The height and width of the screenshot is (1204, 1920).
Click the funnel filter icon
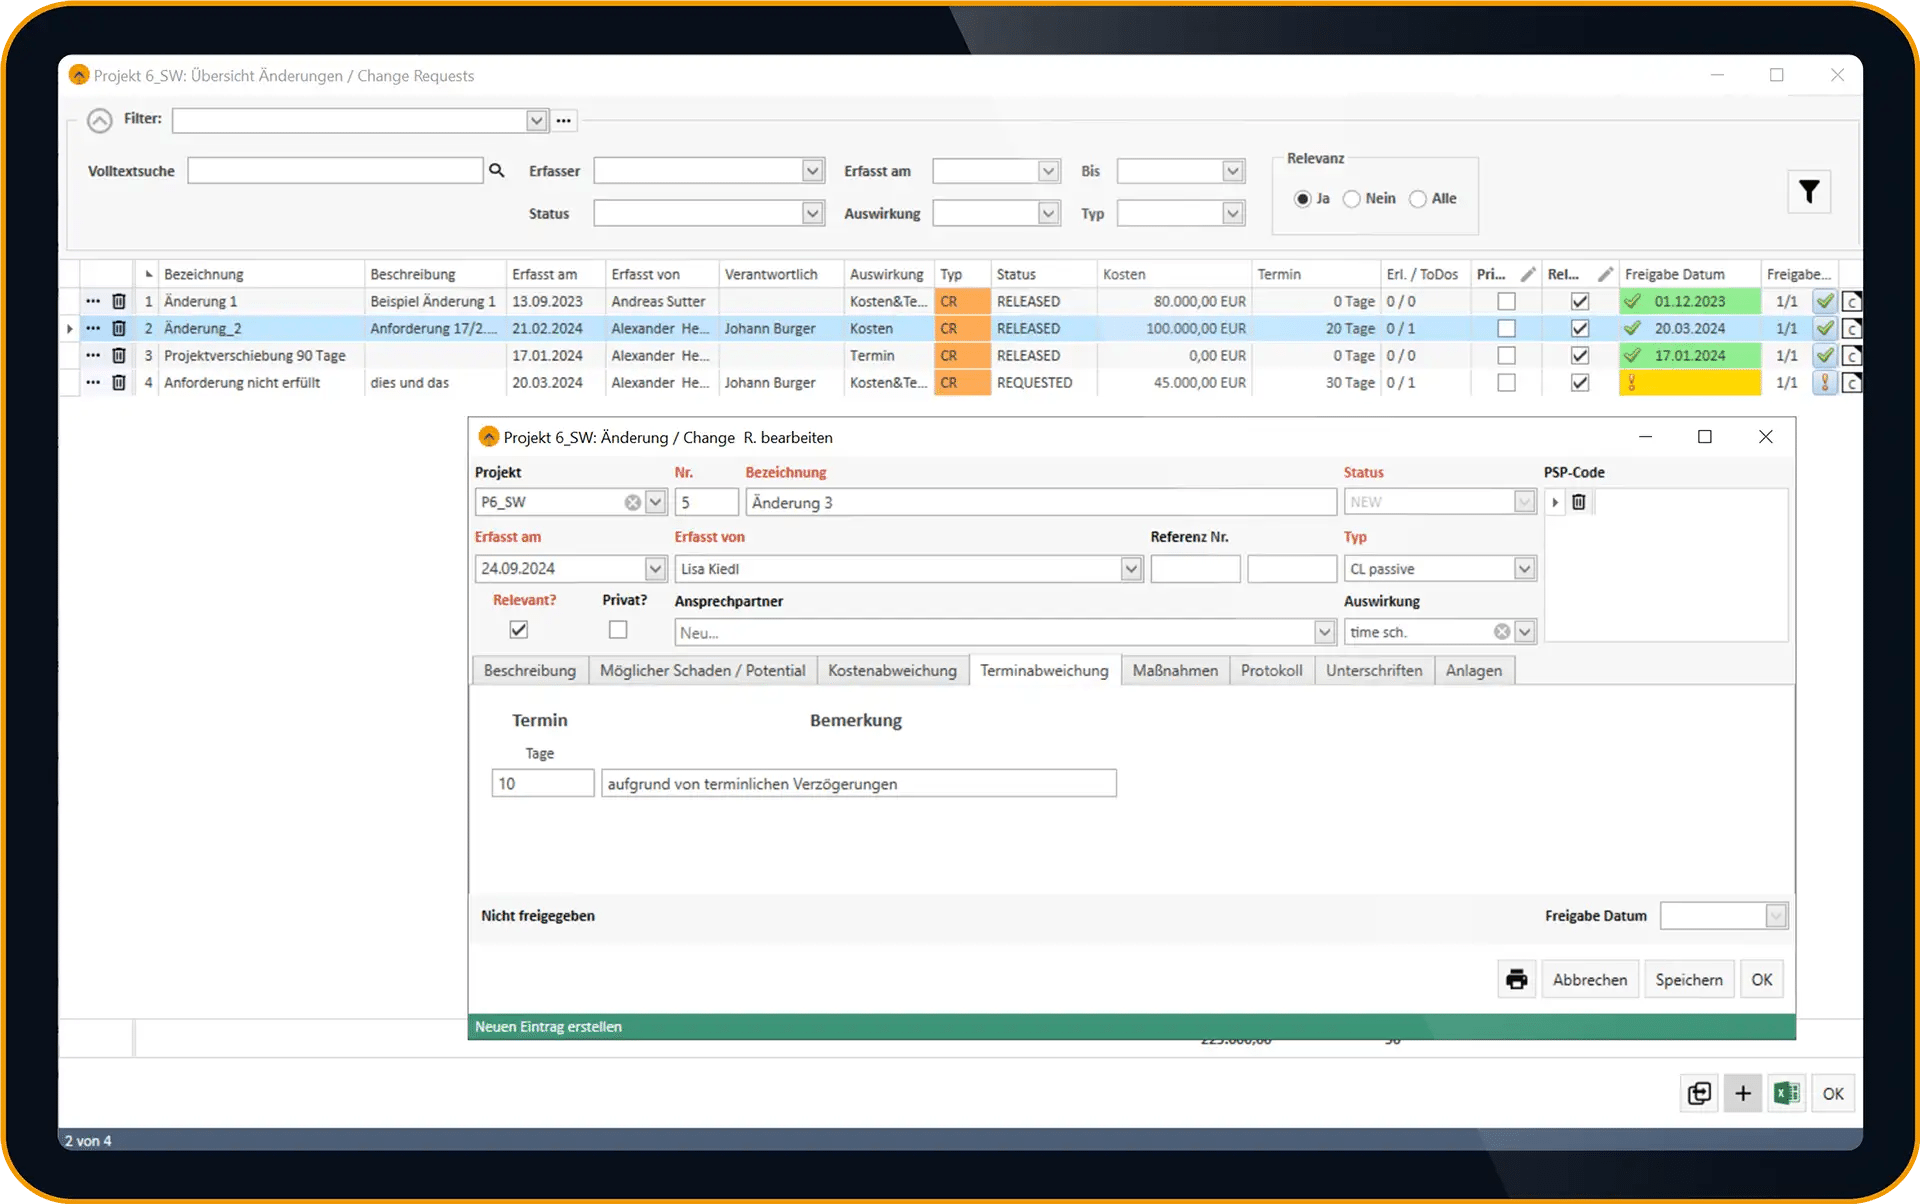coord(1809,192)
